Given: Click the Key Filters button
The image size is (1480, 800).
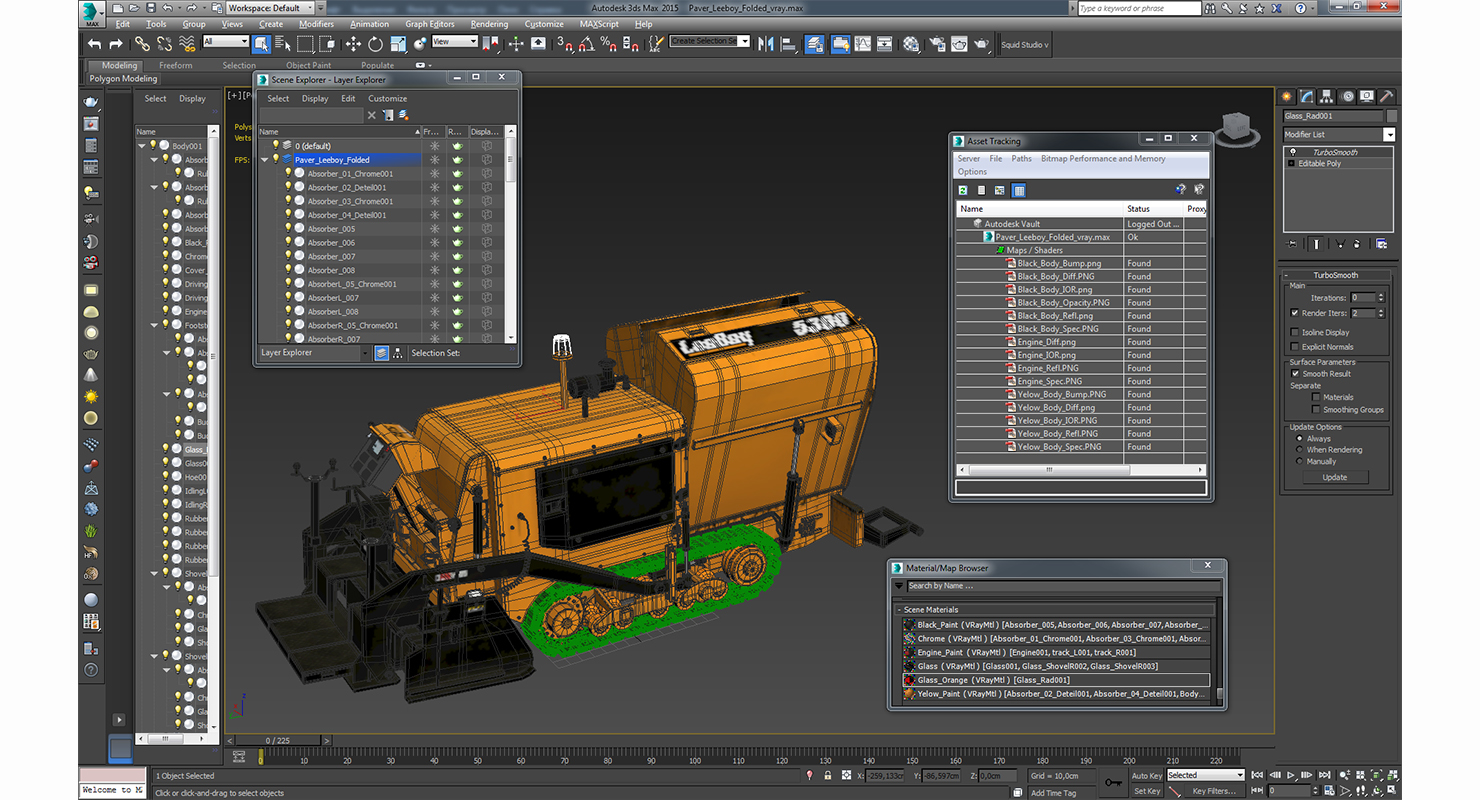Looking at the screenshot, I should (x=1214, y=791).
